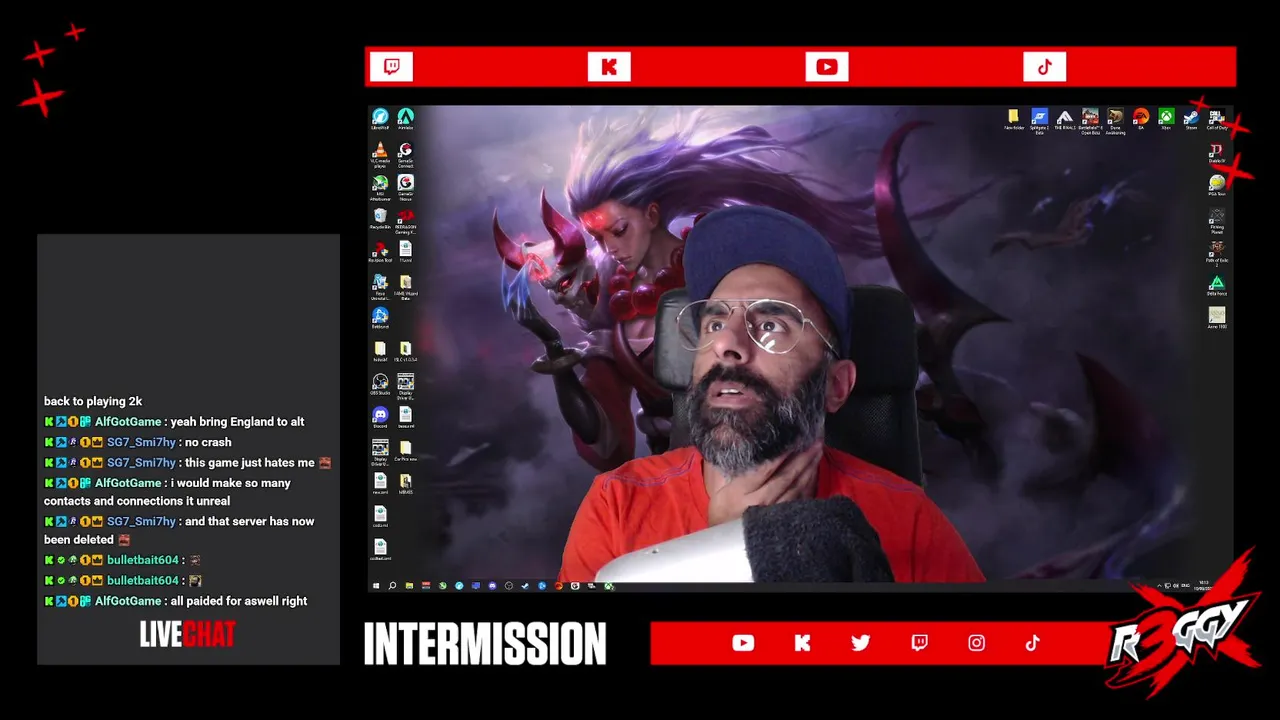Click the TikTok icon in bottom social bar
Image resolution: width=1280 pixels, height=720 pixels.
(x=1033, y=643)
